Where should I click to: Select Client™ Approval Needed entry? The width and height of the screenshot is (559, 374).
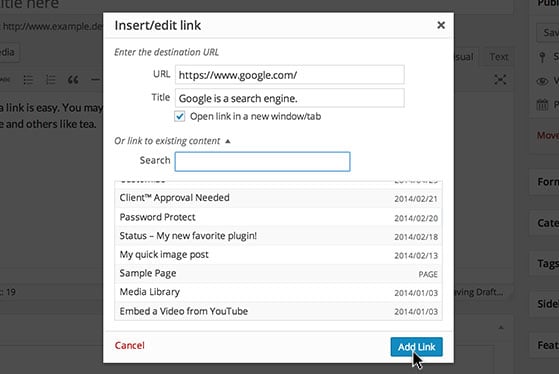278,198
